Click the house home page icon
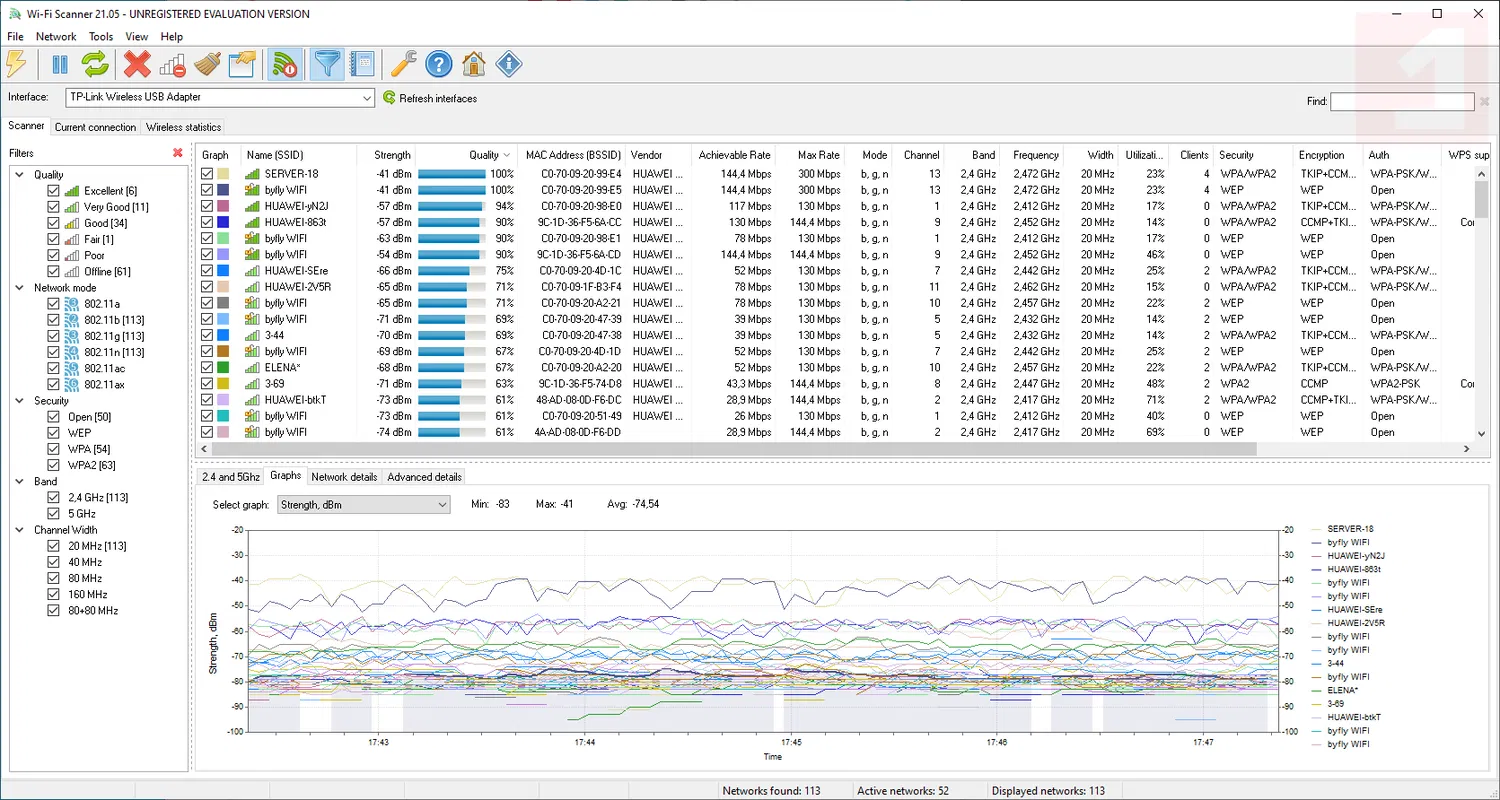Image resolution: width=1500 pixels, height=800 pixels. pyautogui.click(x=474, y=65)
